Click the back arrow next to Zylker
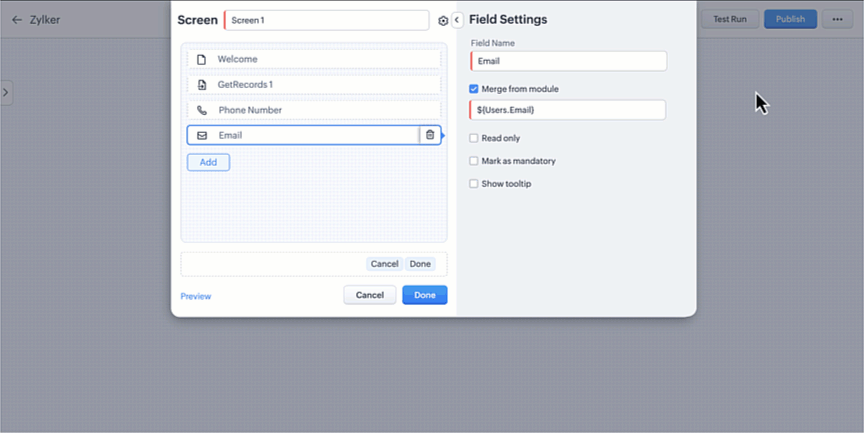Image resolution: width=864 pixels, height=433 pixels. pyautogui.click(x=17, y=19)
